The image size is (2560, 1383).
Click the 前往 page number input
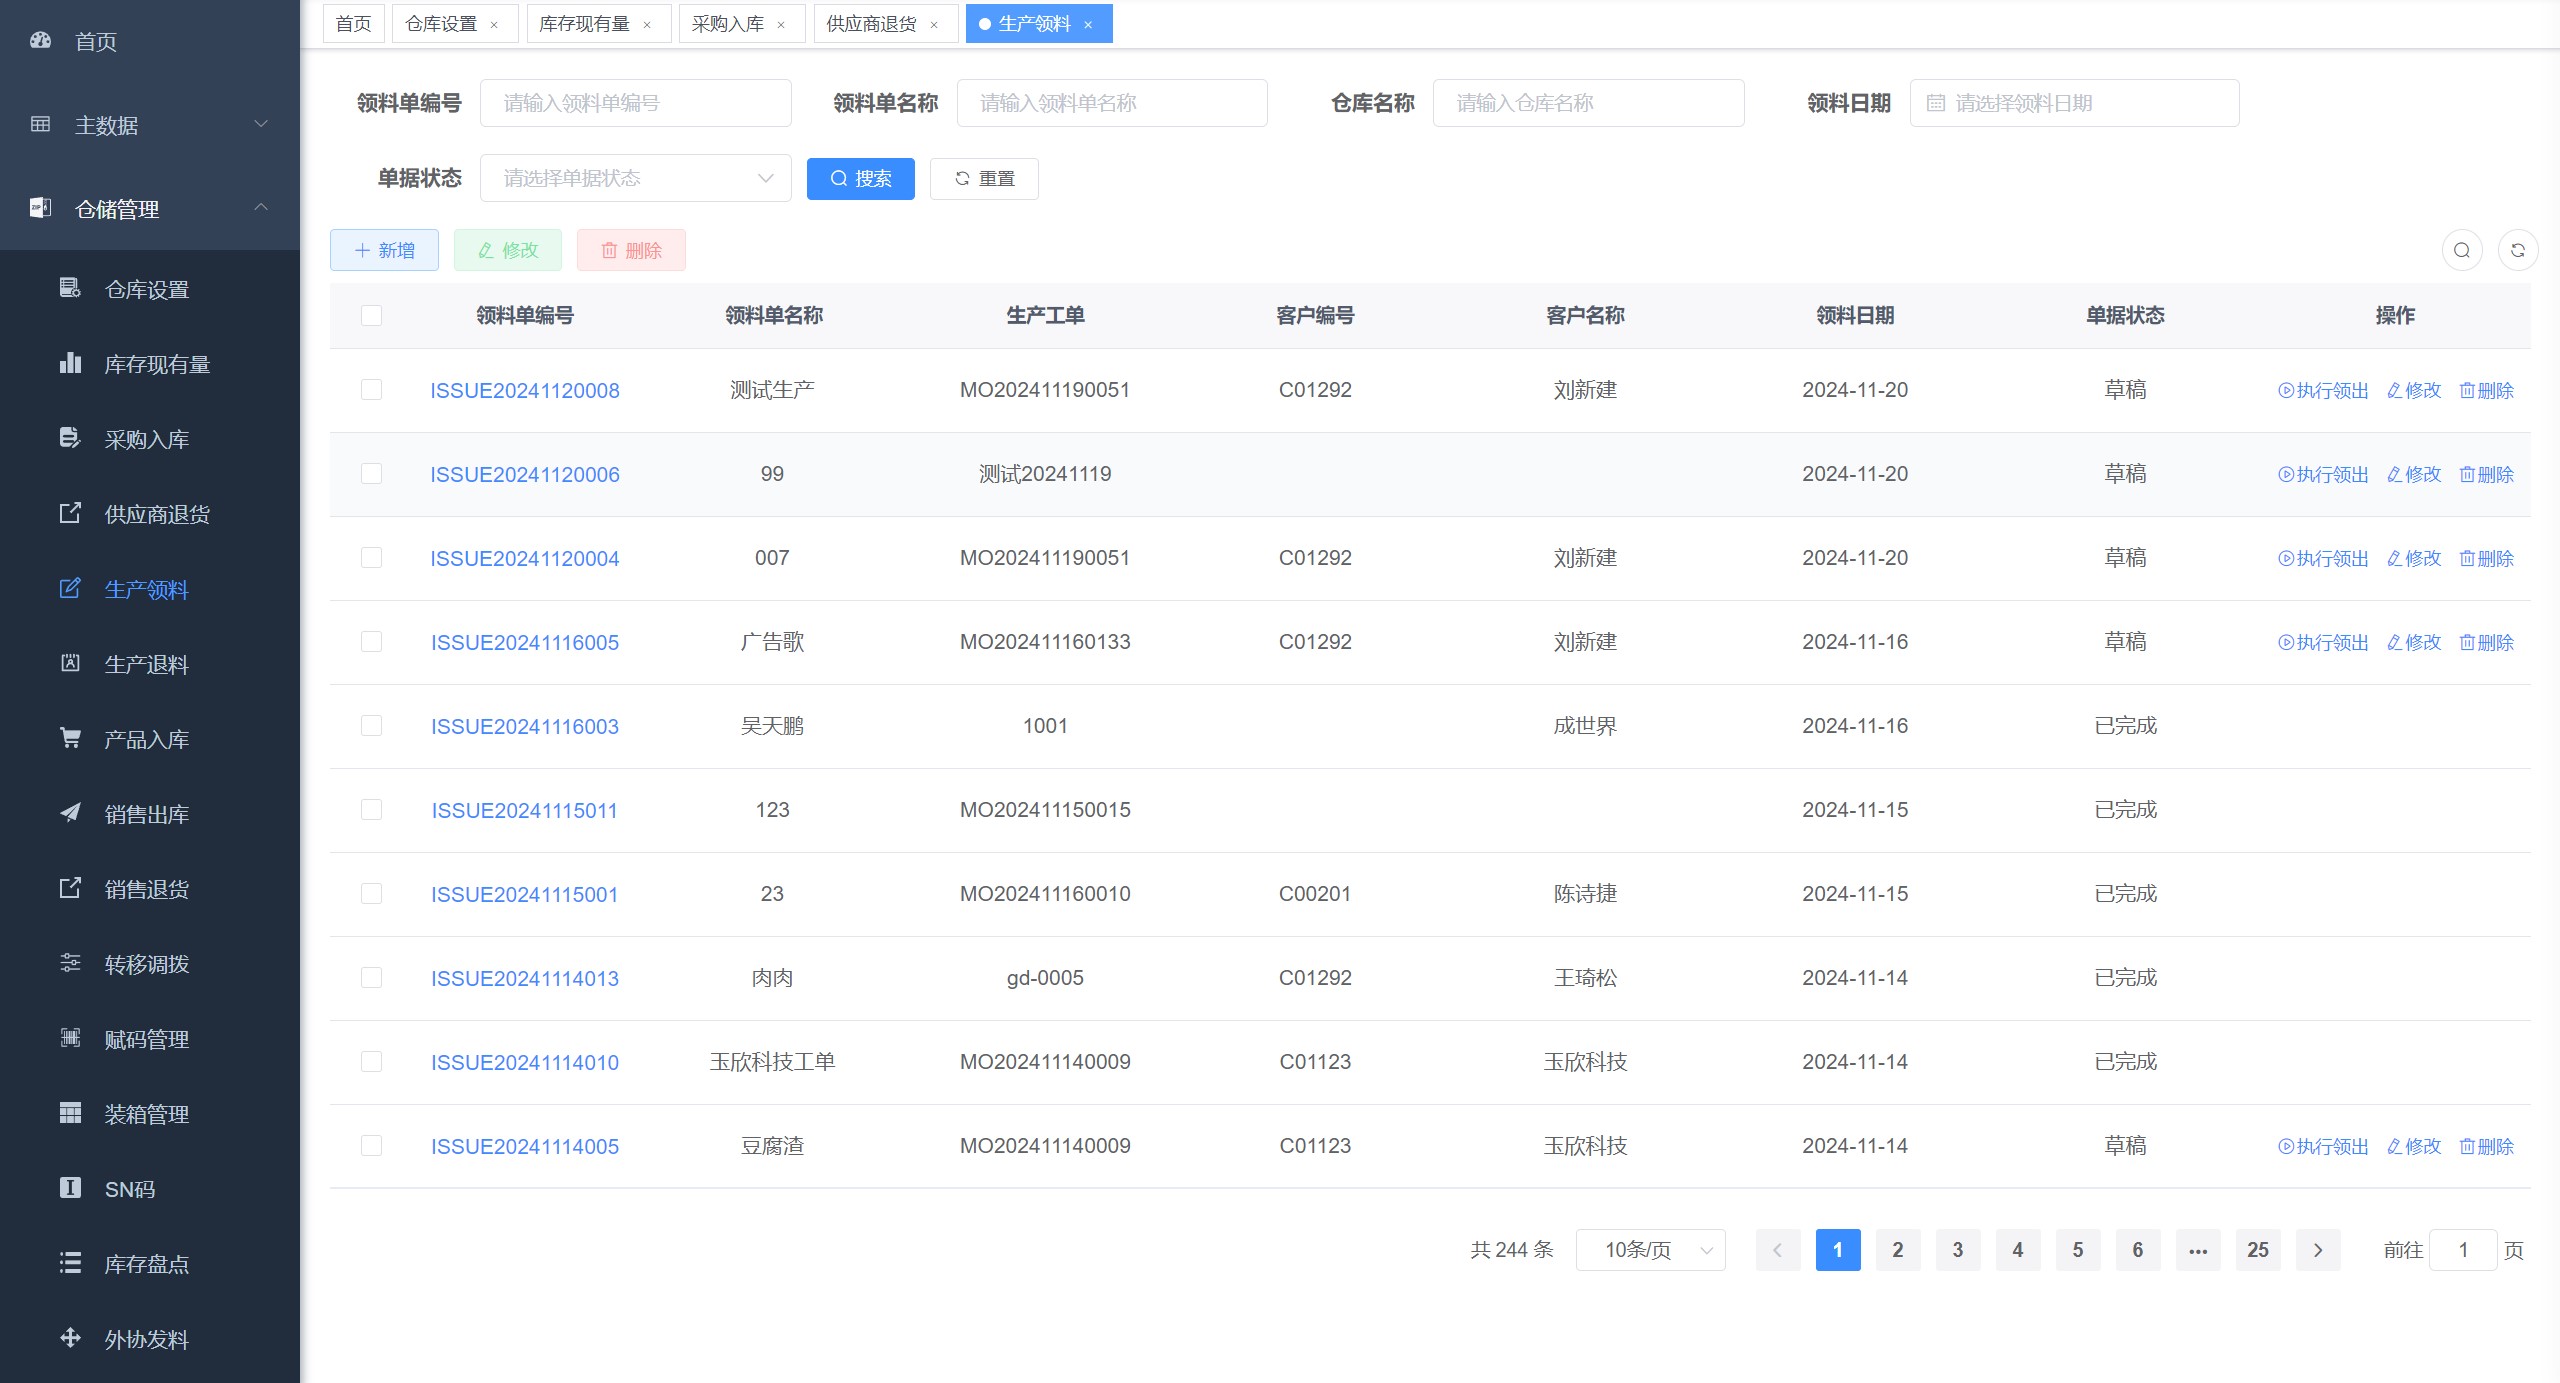pos(2463,1250)
